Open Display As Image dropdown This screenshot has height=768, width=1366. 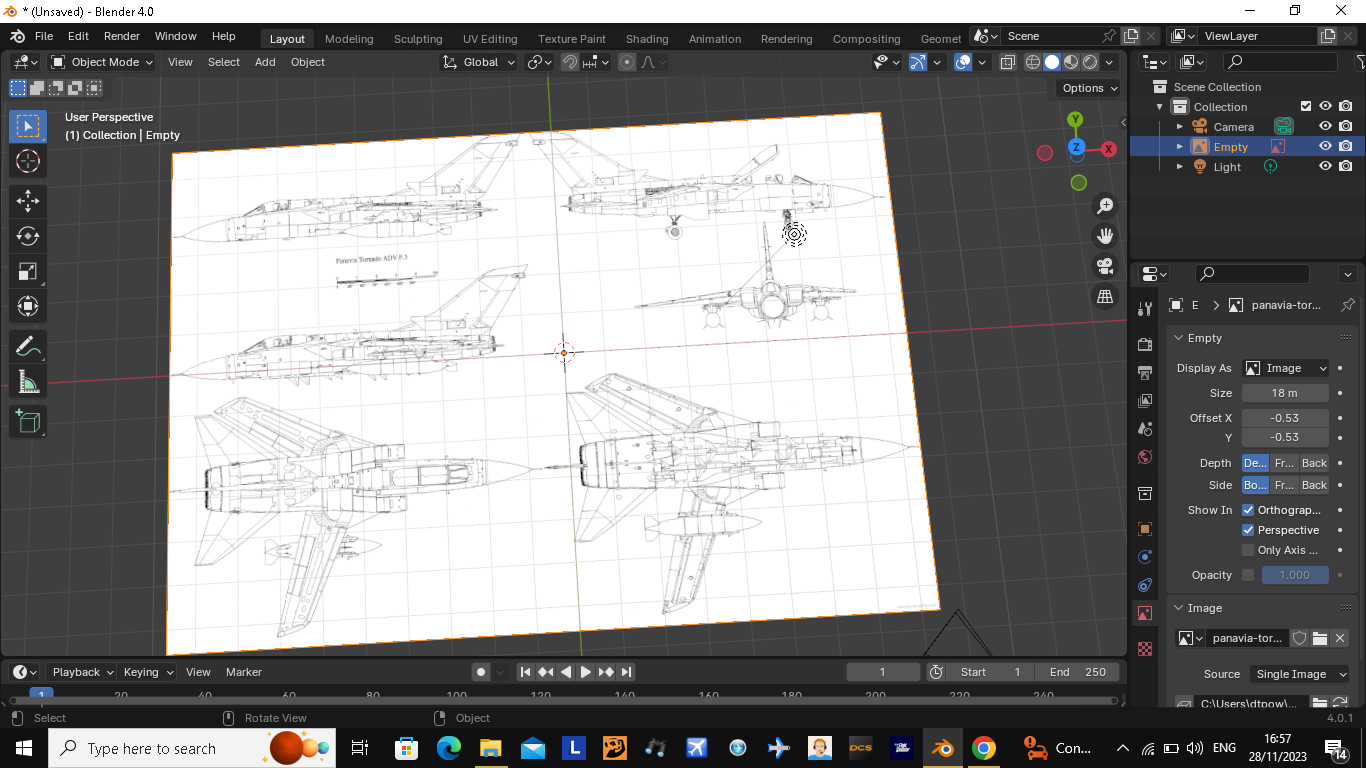coord(1286,368)
